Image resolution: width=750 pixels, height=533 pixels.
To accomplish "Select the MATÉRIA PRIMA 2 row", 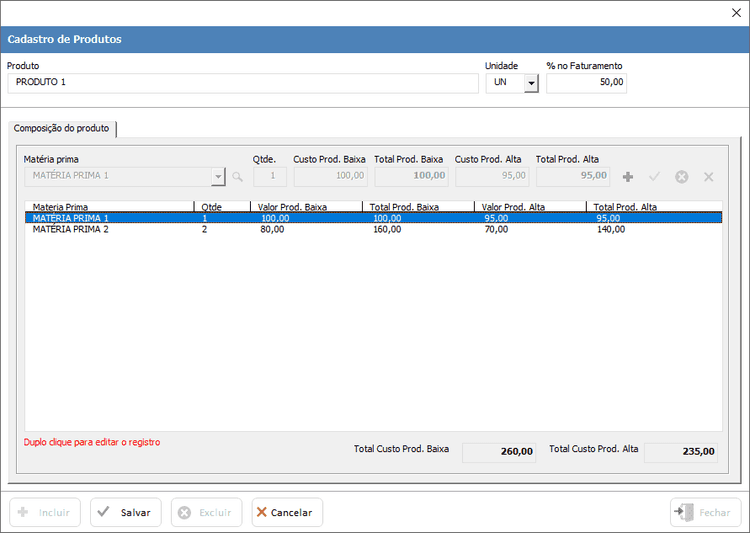I will pyautogui.click(x=373, y=229).
